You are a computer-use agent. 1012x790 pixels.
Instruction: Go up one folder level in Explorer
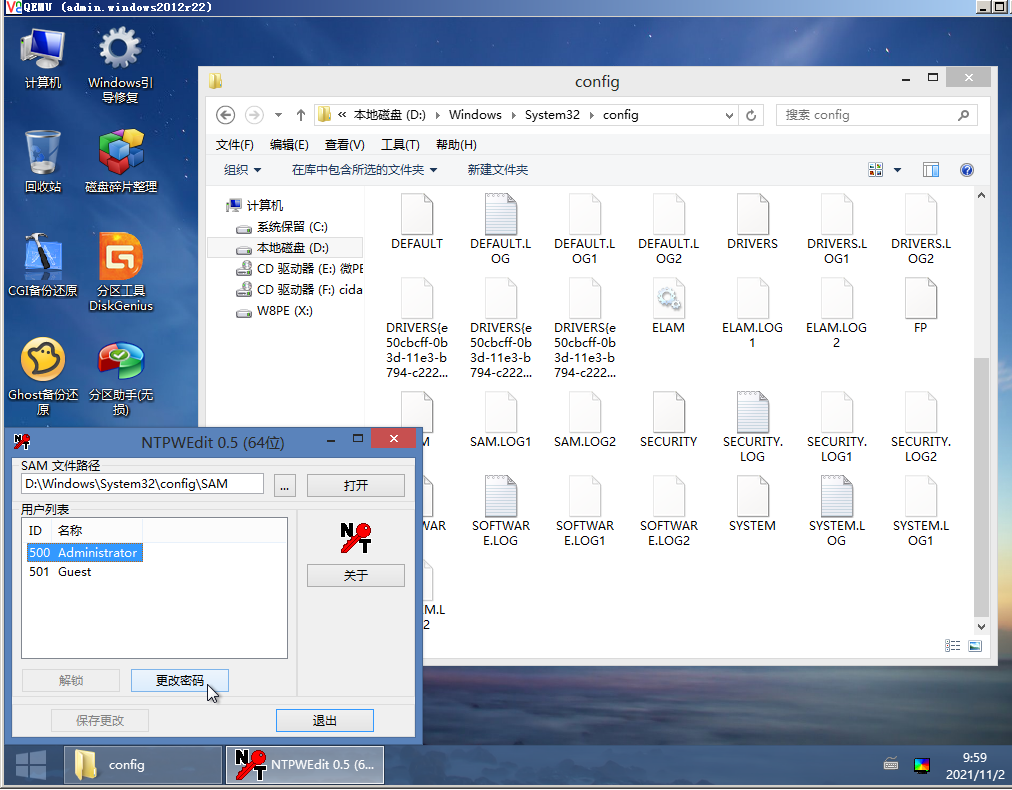tap(301, 115)
